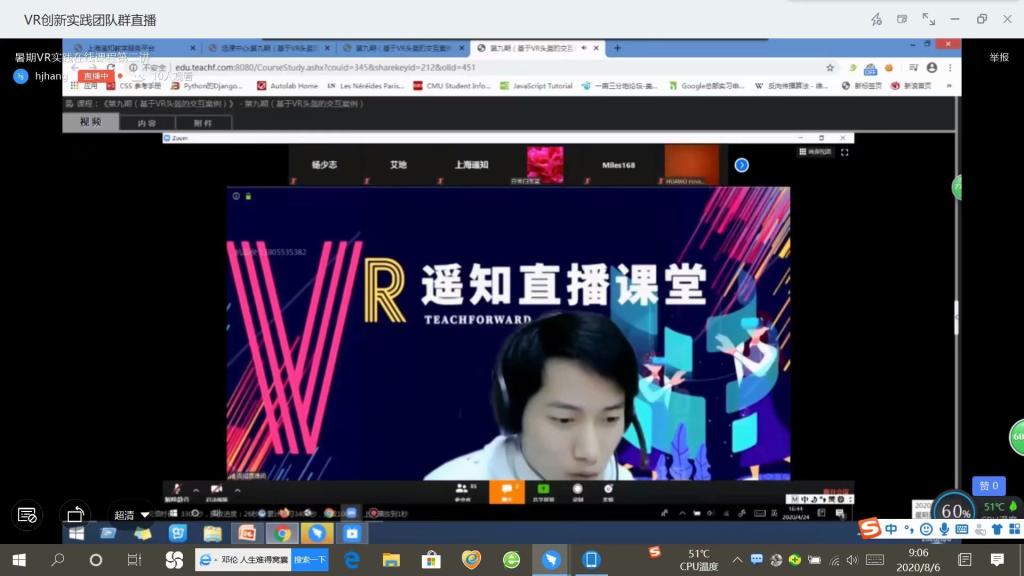The image size is (1024, 576).
Task: Select the 内容 tab on course page
Action: (x=147, y=123)
